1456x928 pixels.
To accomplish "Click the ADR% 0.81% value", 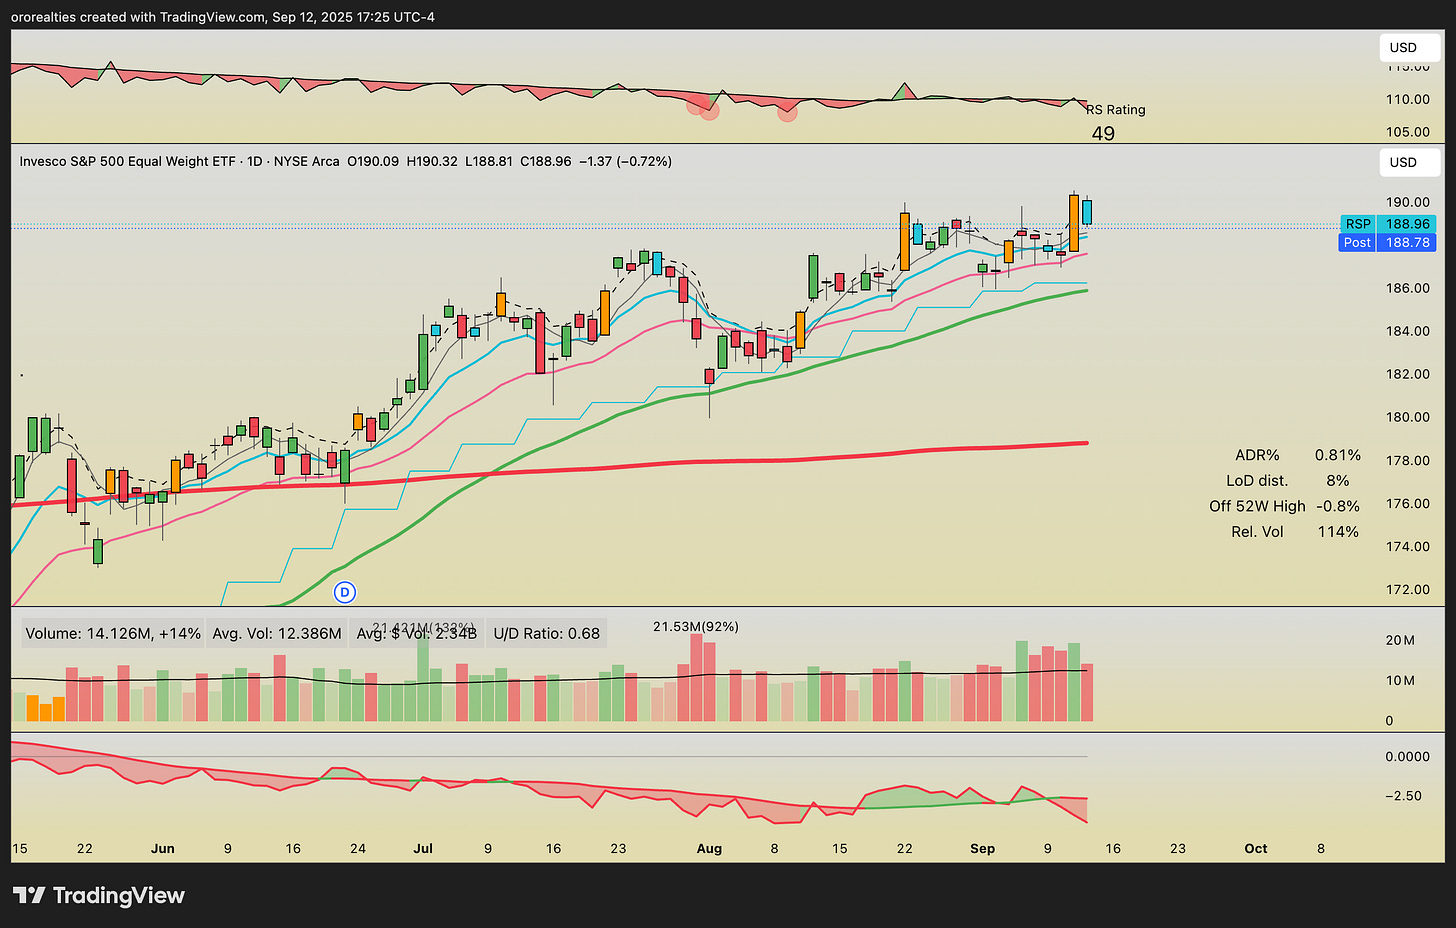I will [x=1338, y=455].
